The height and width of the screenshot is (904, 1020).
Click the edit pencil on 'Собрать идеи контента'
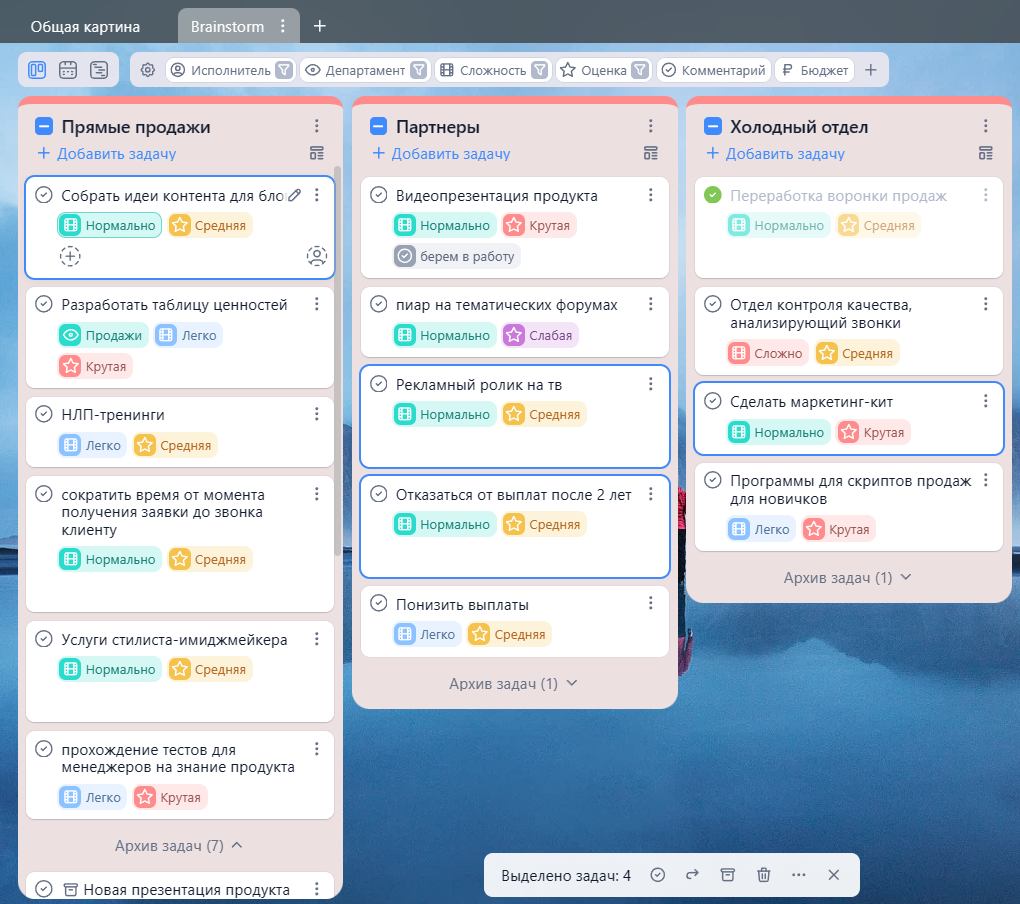click(x=294, y=195)
